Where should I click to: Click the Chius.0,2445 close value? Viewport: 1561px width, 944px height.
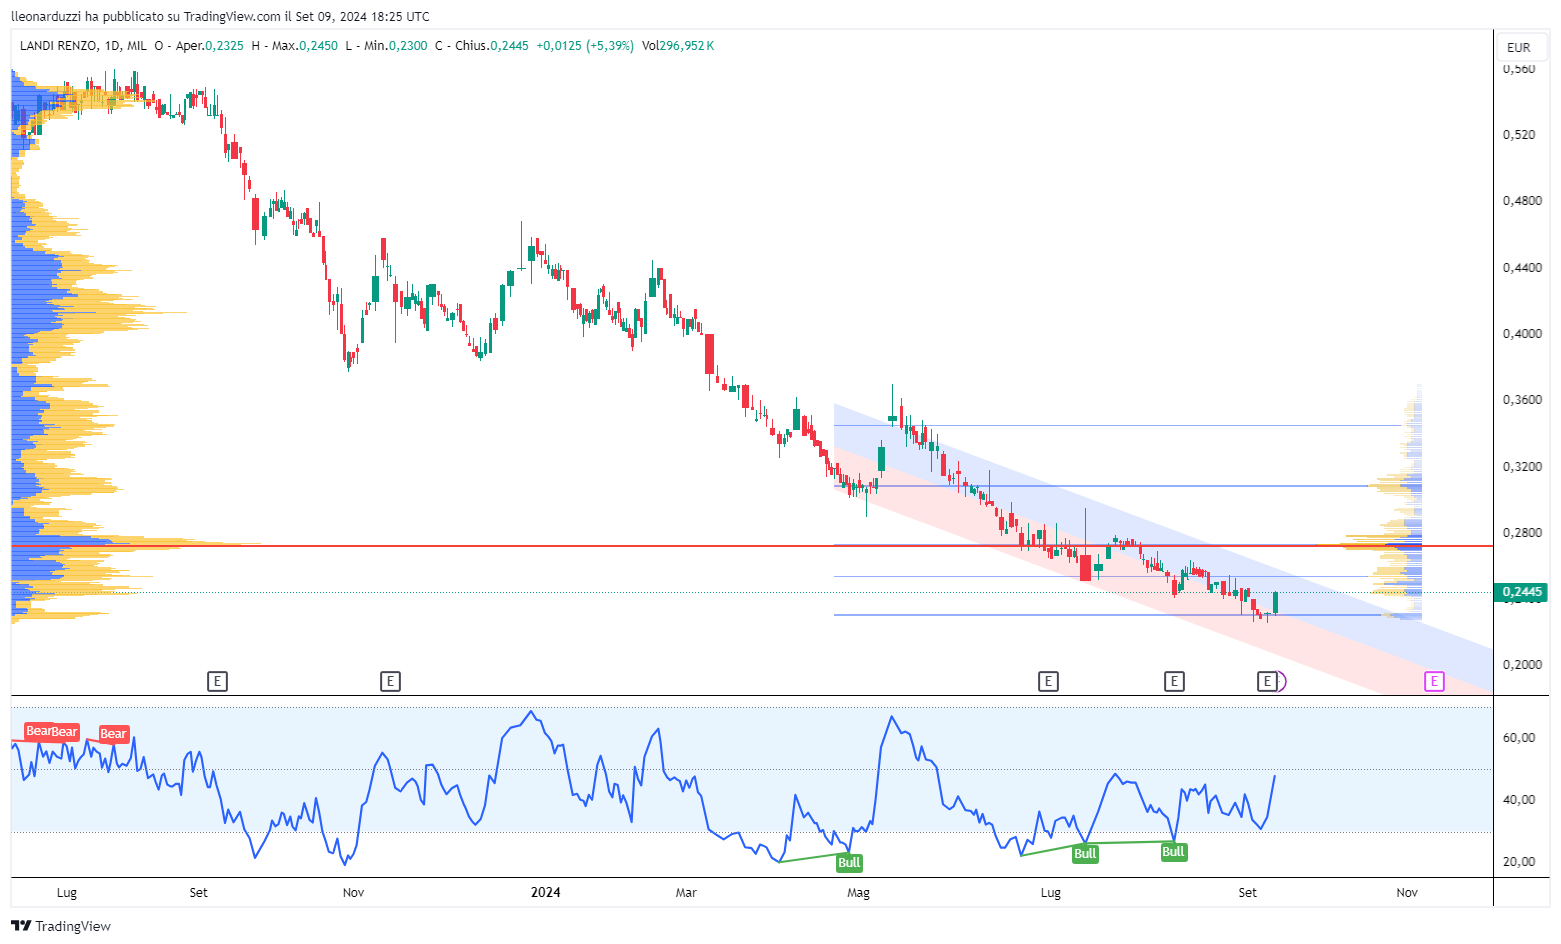pyautogui.click(x=492, y=46)
